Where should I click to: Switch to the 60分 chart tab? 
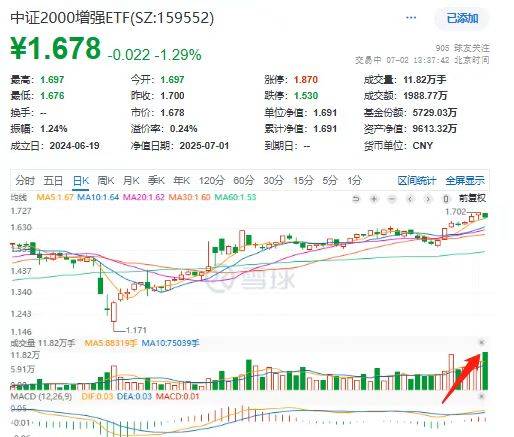(244, 181)
